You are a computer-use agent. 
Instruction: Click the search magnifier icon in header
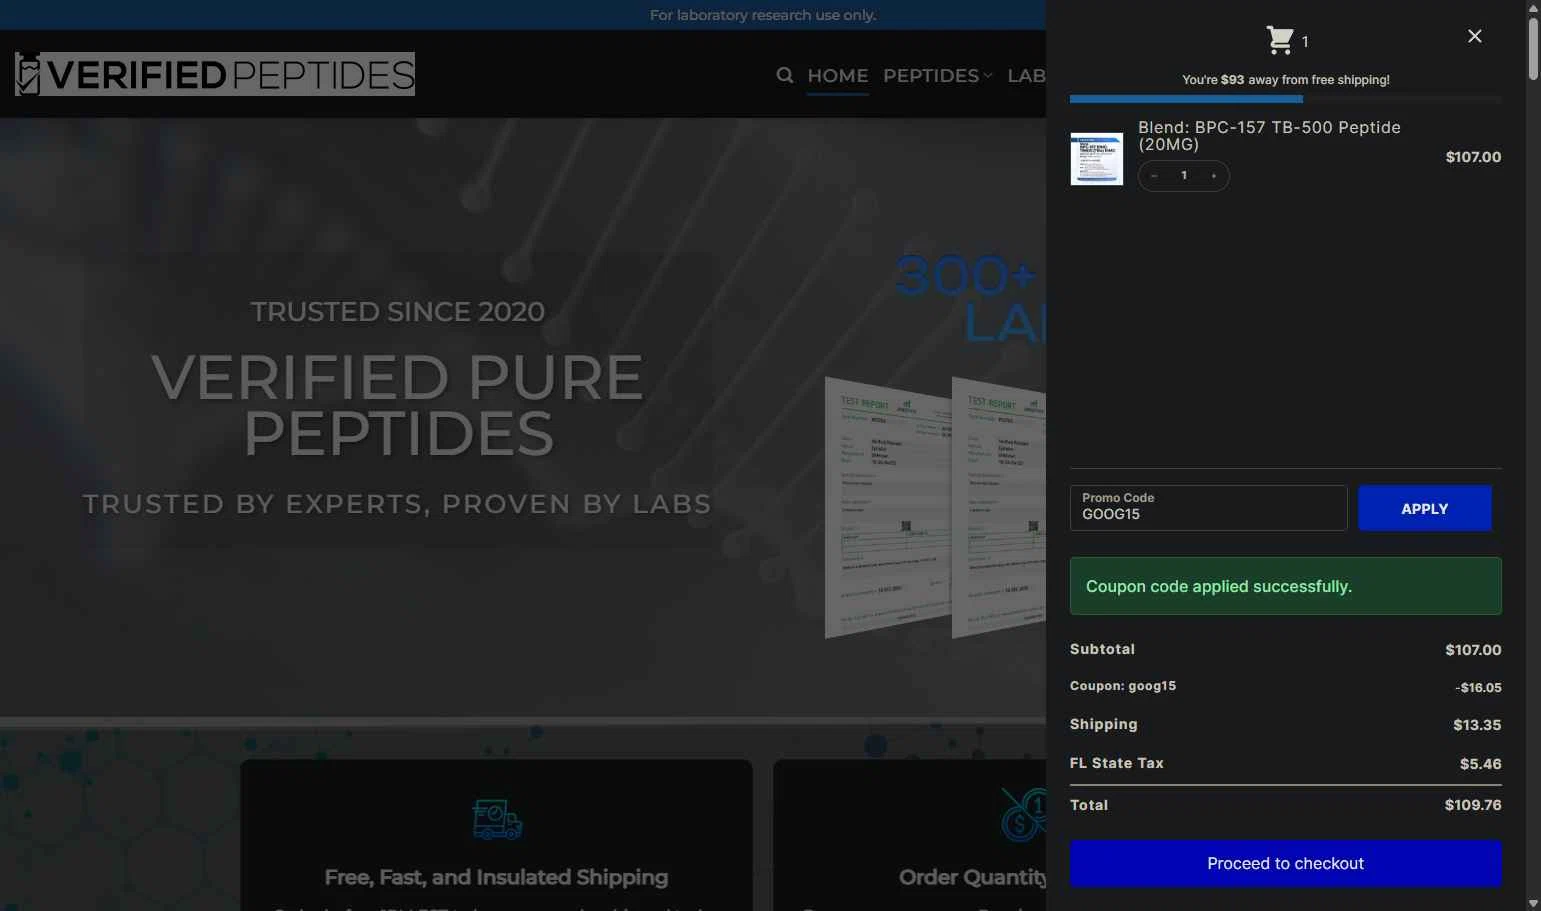click(785, 75)
